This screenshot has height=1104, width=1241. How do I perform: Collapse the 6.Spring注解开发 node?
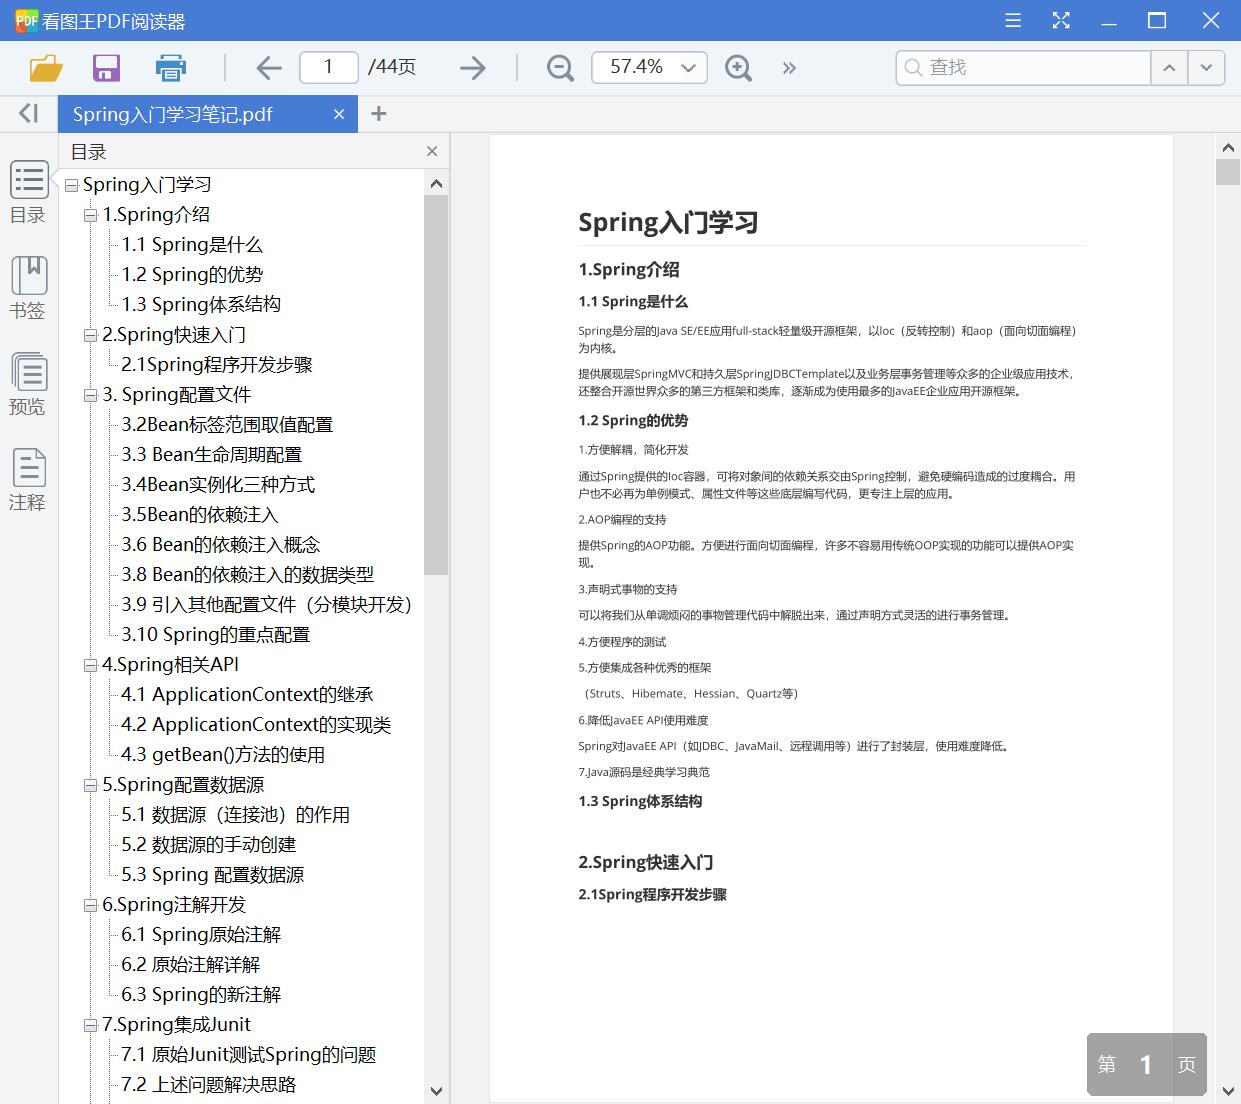click(x=91, y=905)
